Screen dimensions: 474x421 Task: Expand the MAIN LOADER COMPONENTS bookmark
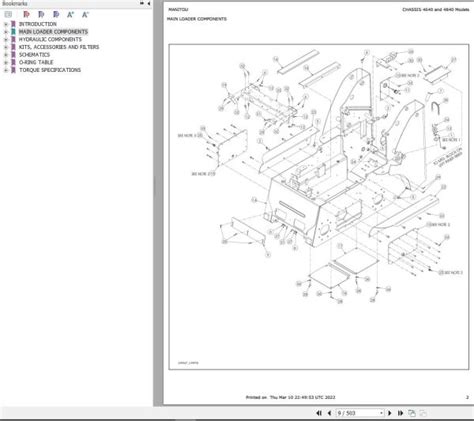point(5,32)
